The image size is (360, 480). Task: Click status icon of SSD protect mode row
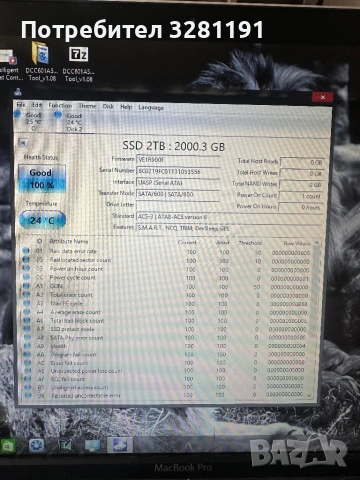27,329
